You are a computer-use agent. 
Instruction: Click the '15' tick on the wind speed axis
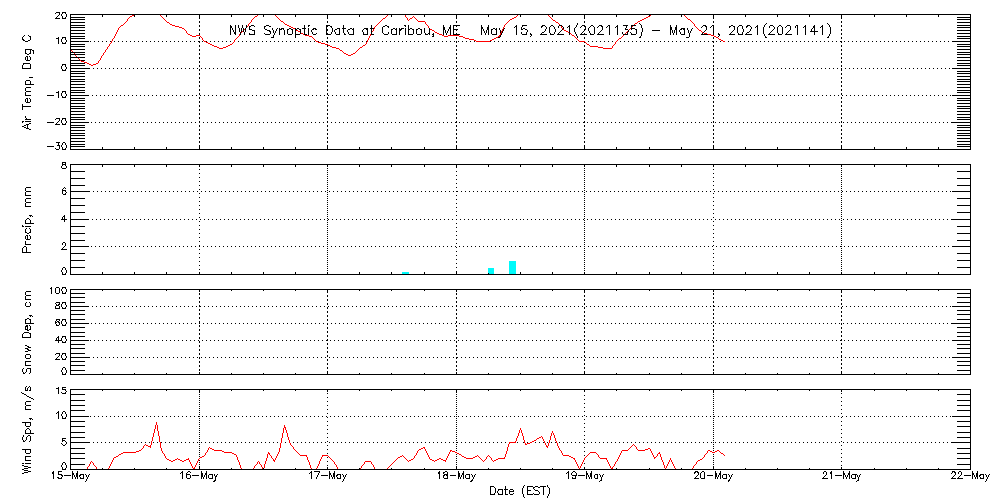(x=59, y=390)
